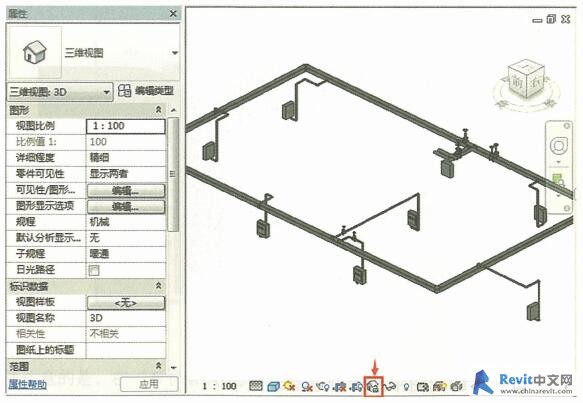
Task: Toggle the Crop View icon
Action: [x=339, y=387]
